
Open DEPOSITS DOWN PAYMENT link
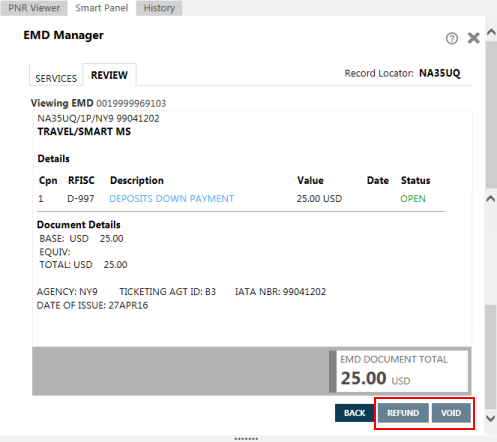coord(172,199)
